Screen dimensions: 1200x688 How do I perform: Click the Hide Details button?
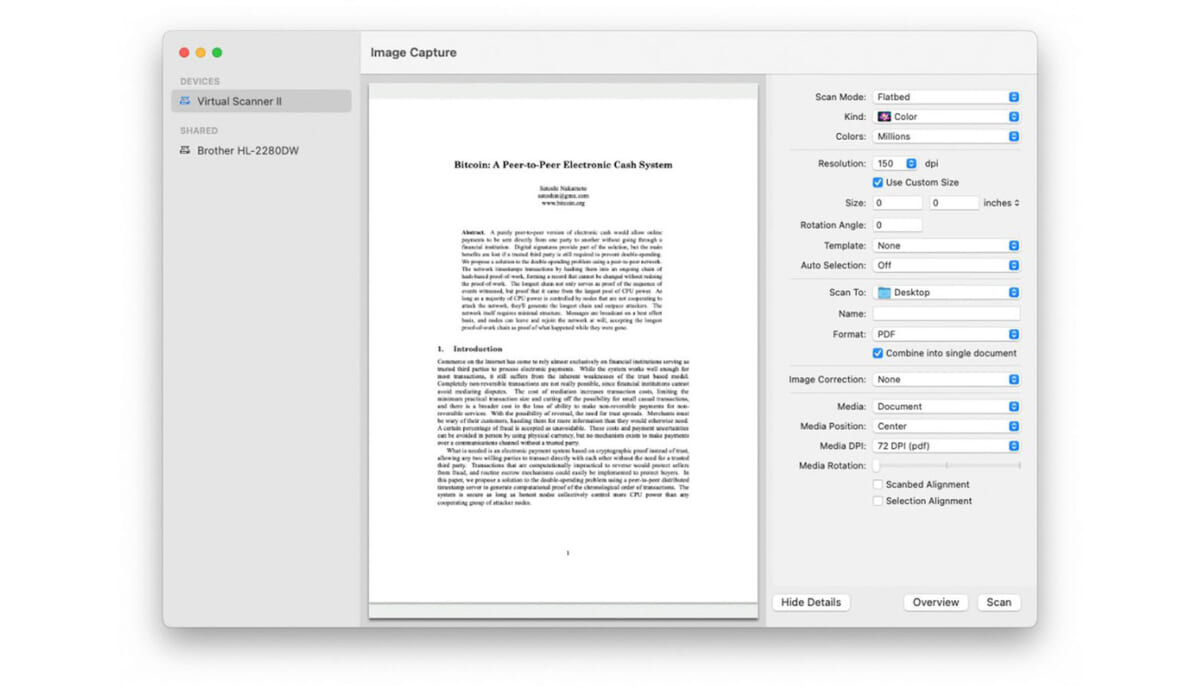coord(812,602)
